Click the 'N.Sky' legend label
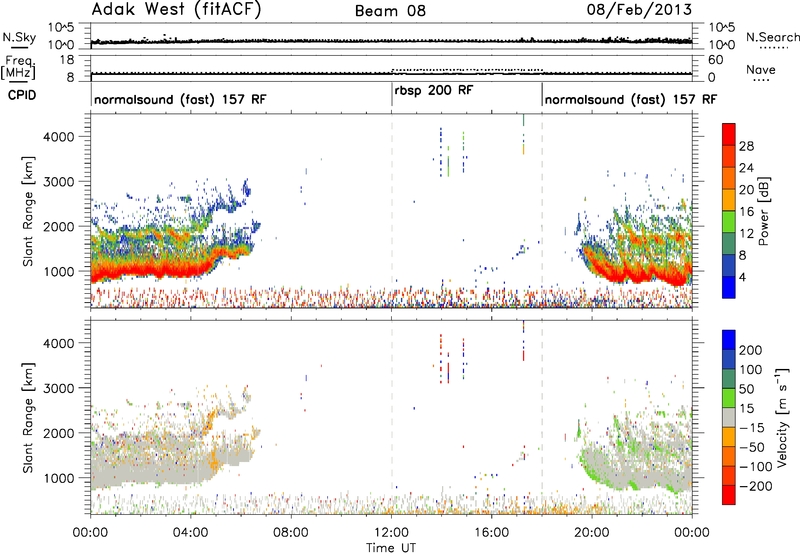 [19, 37]
